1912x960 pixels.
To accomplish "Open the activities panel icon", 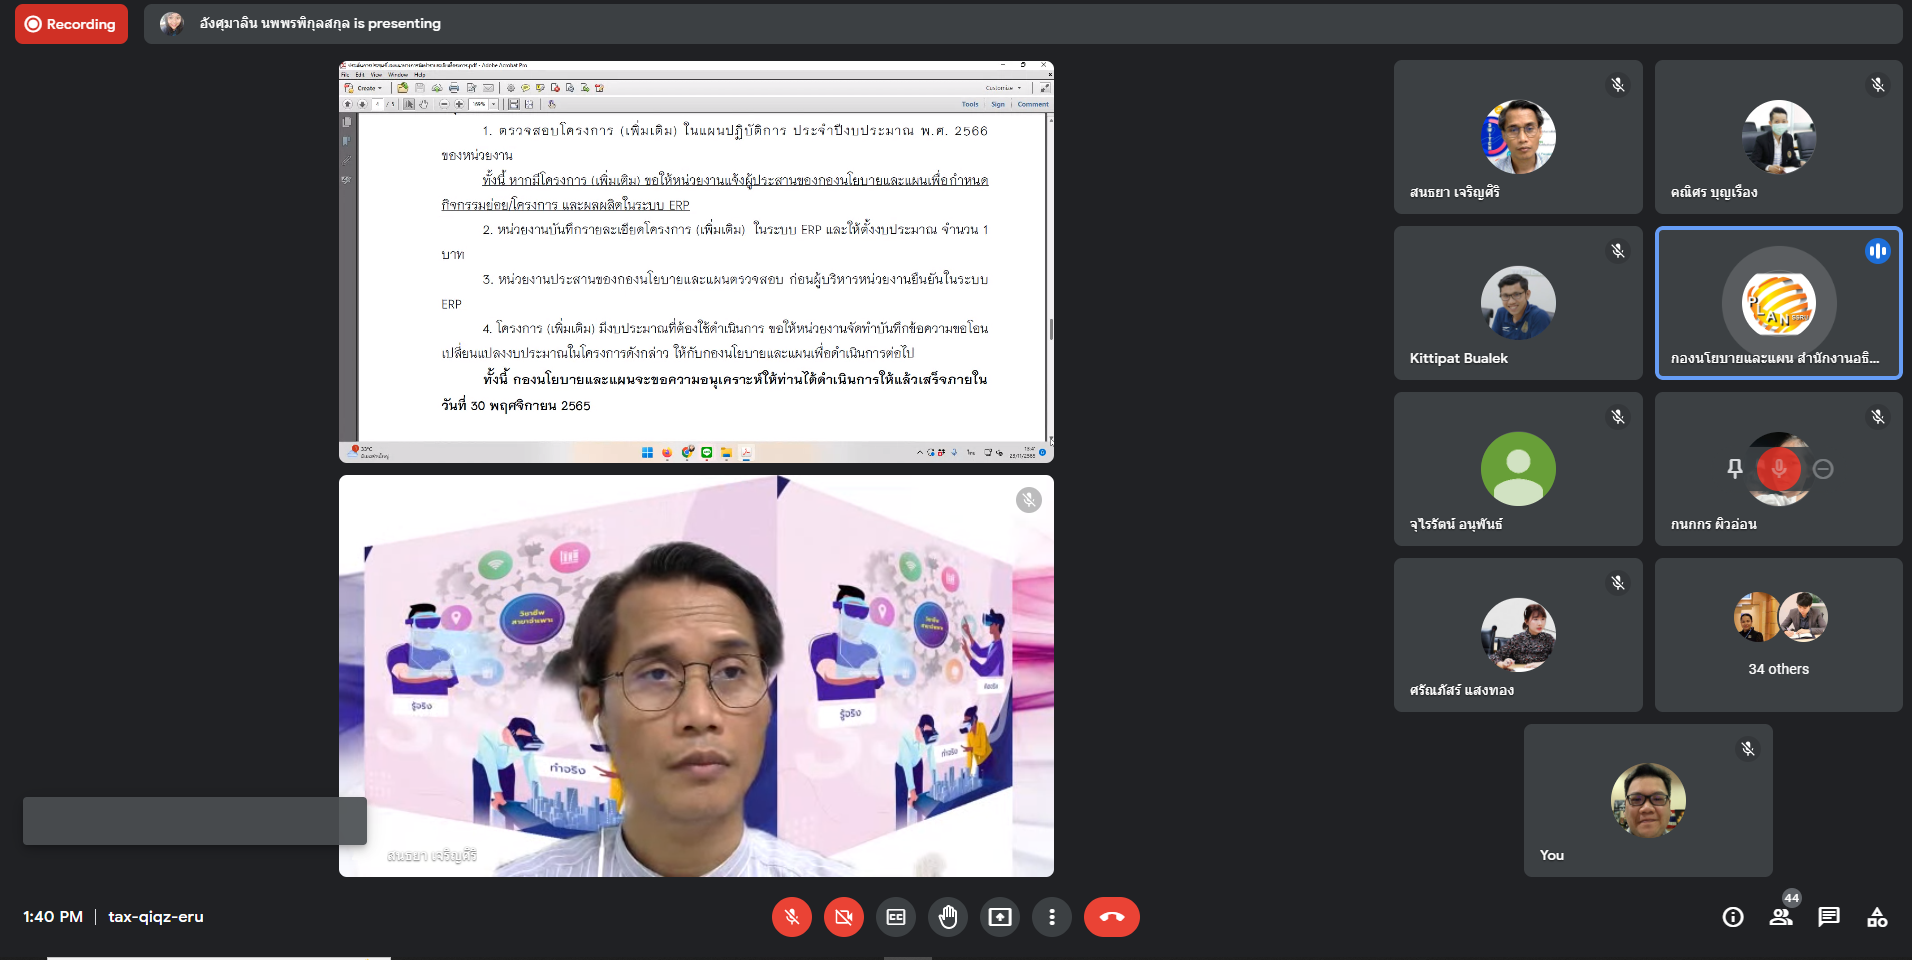I will [x=1877, y=917].
